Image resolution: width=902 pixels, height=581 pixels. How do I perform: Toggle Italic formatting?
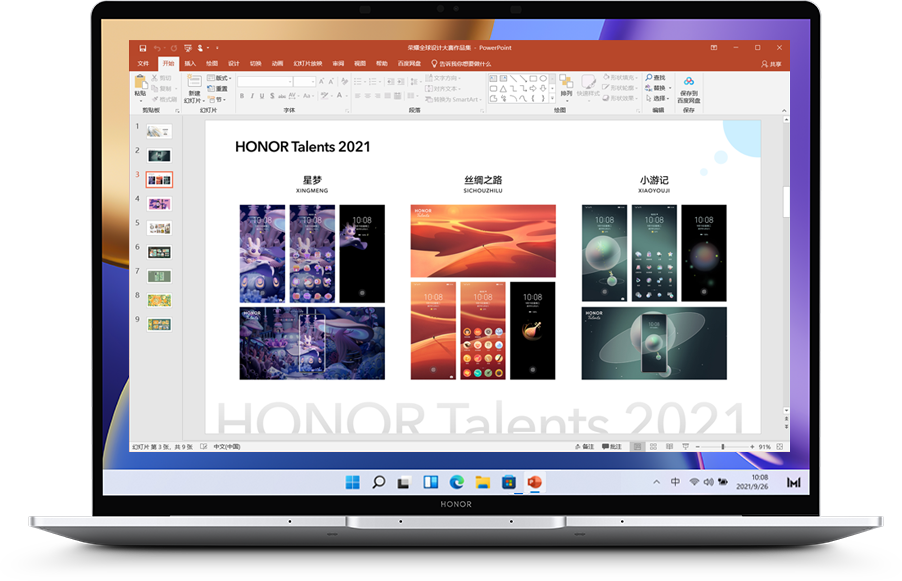252,95
